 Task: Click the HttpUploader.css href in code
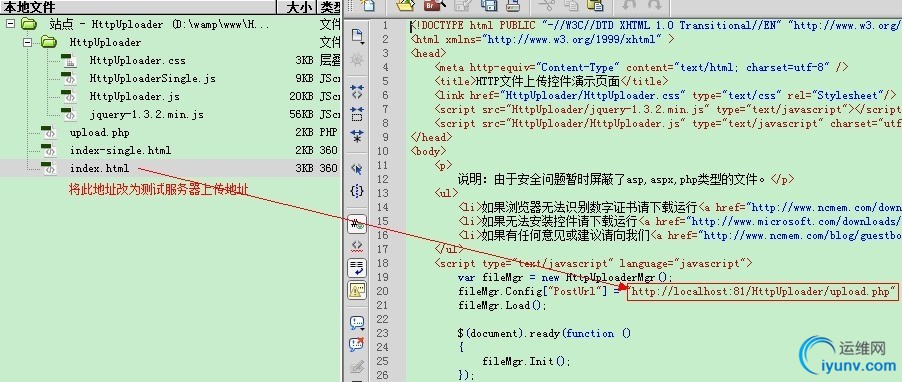click(593, 95)
